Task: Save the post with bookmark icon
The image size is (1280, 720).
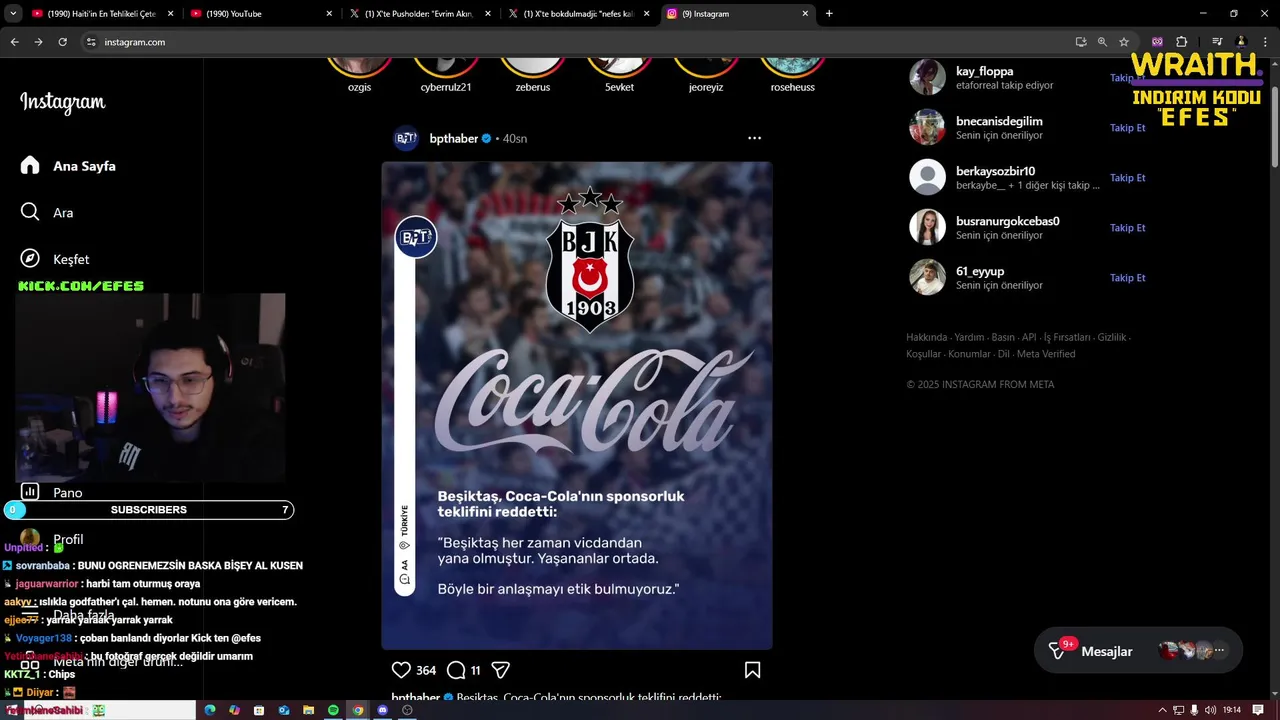Action: [x=753, y=670]
